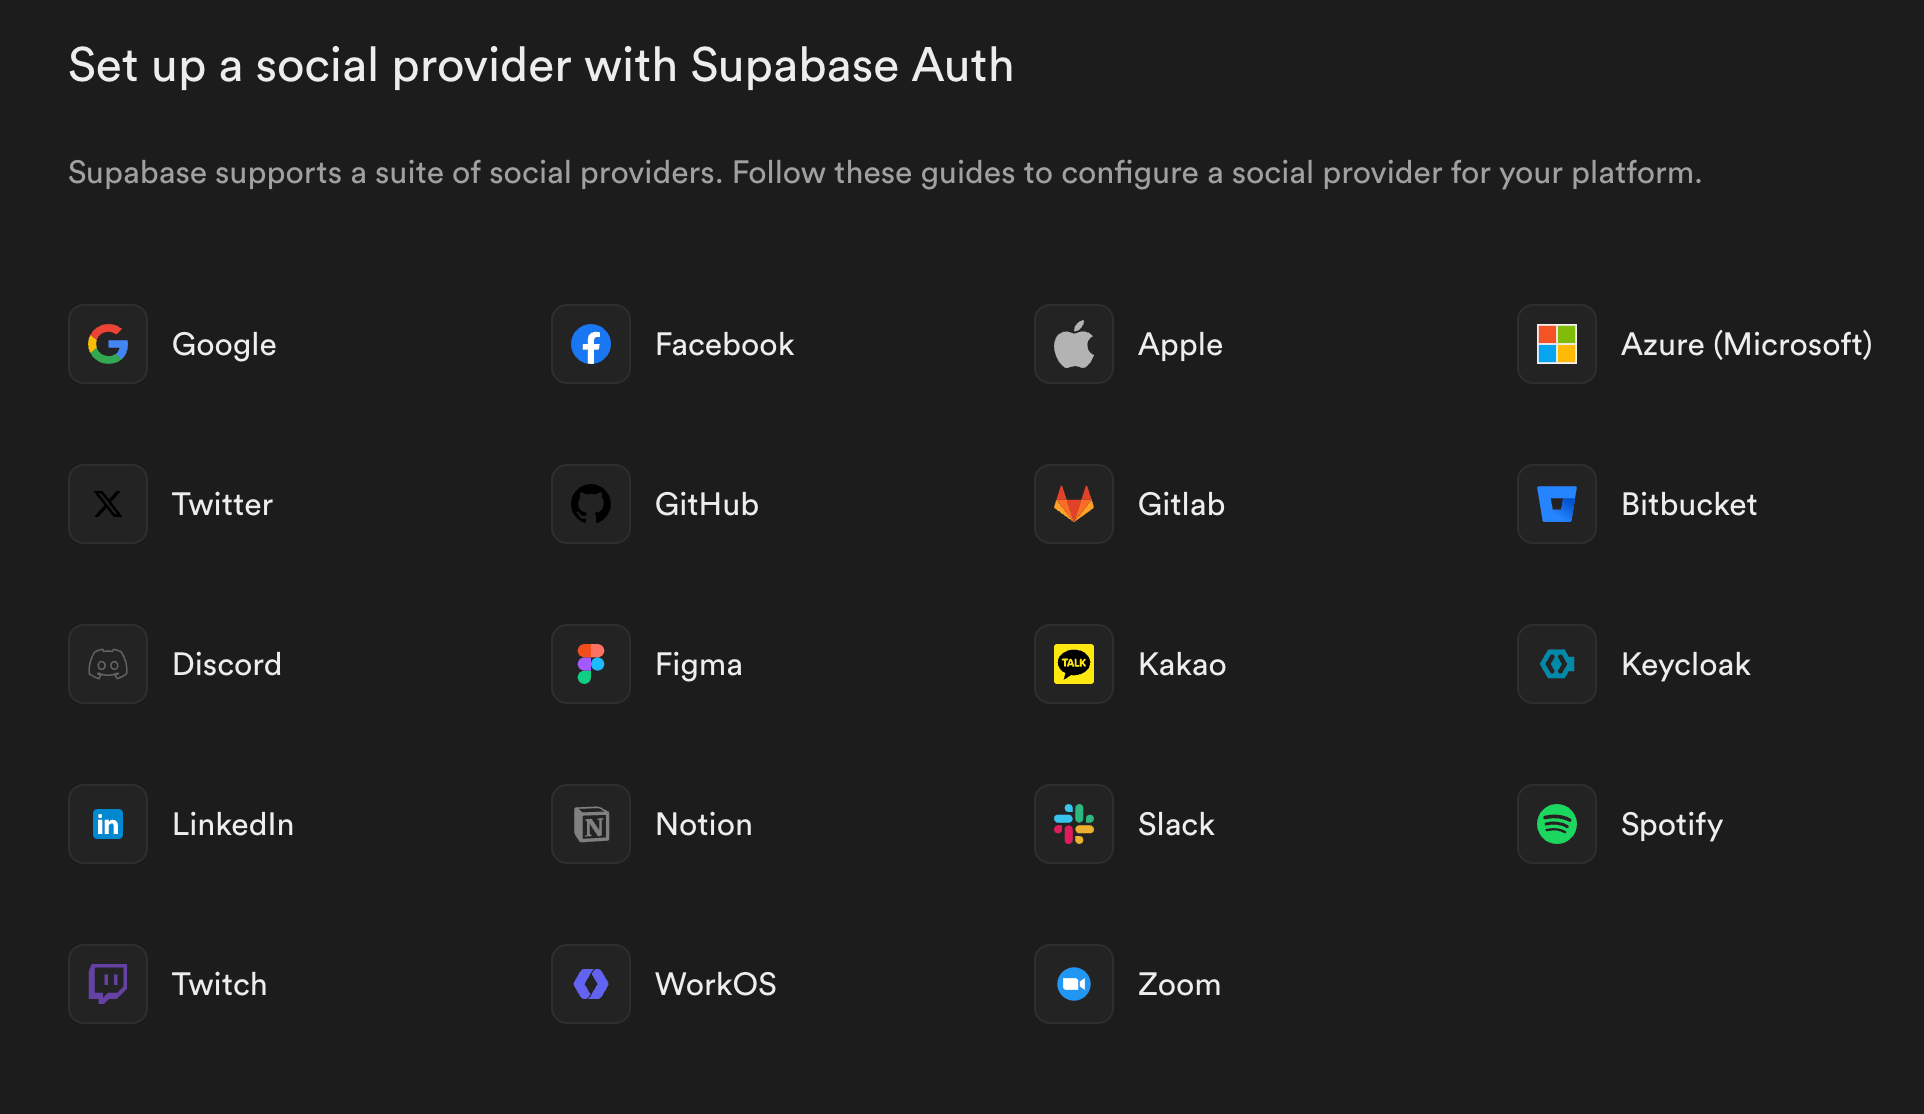
Task: Go to the Notion provider guide
Action: click(x=703, y=824)
